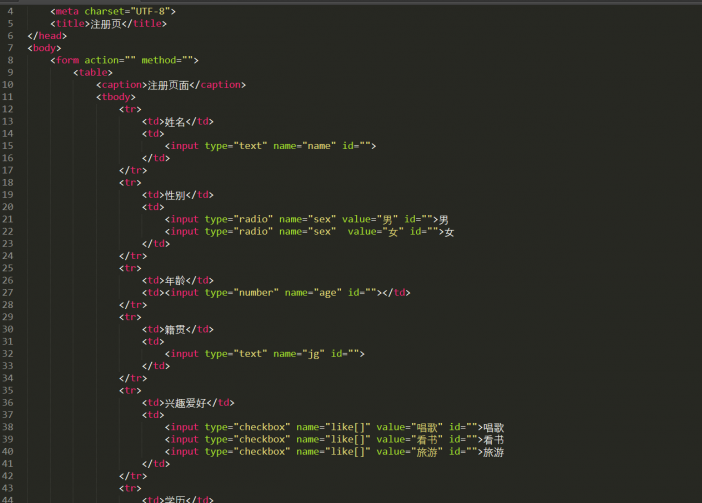Click the checkbox input line for 旅游
Viewport: 702px width, 503px height.
point(334,452)
